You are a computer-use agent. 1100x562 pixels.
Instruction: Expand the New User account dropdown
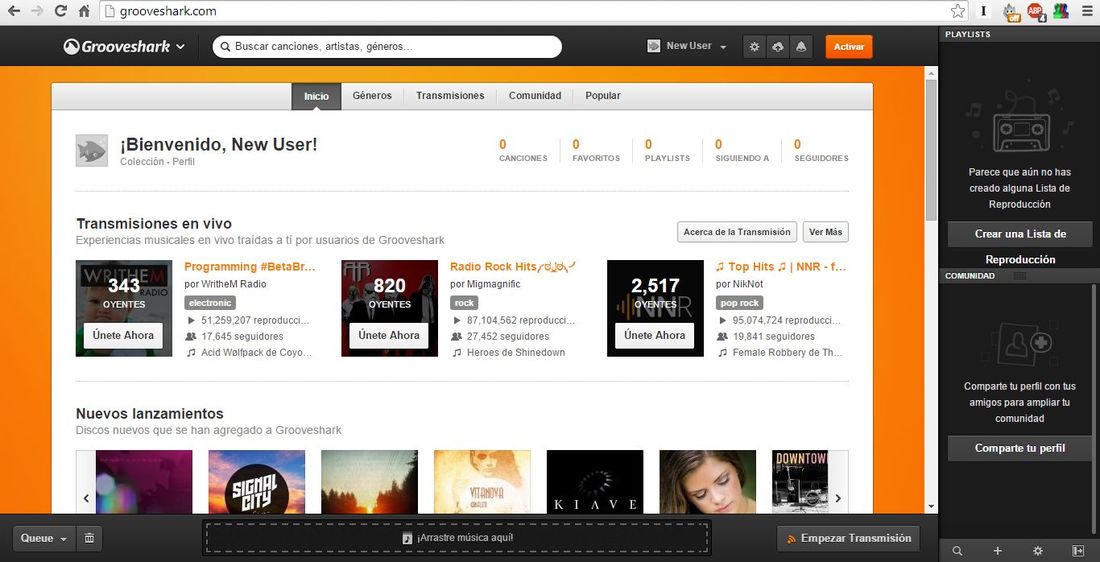pos(687,46)
